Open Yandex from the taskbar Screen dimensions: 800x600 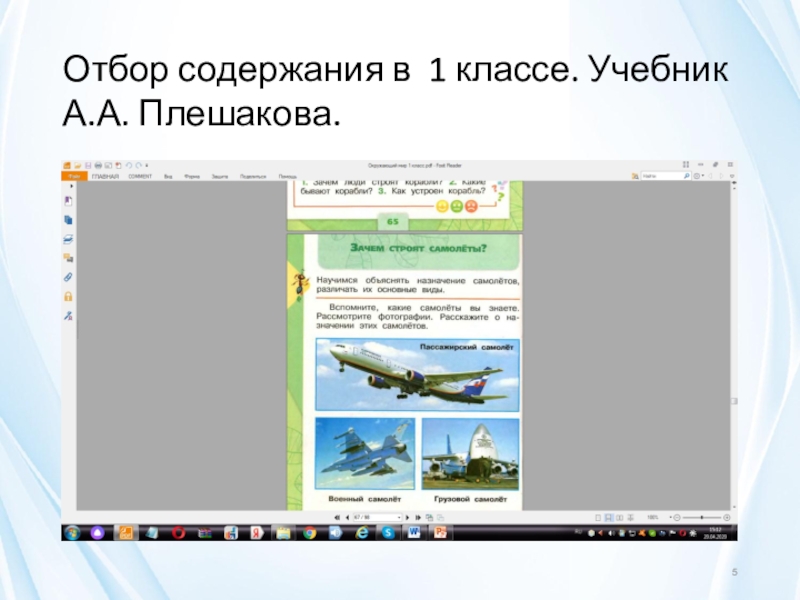point(257,533)
